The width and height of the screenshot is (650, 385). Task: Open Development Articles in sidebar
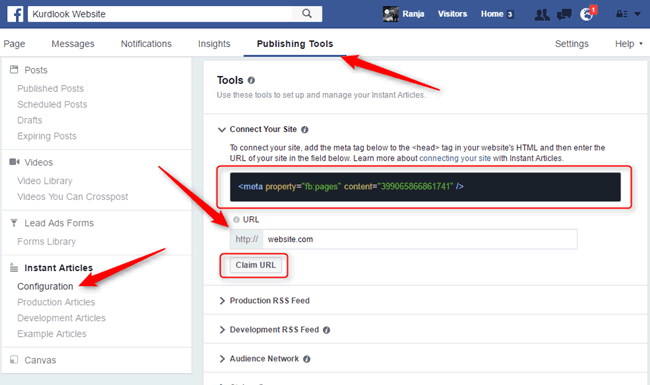coord(61,318)
